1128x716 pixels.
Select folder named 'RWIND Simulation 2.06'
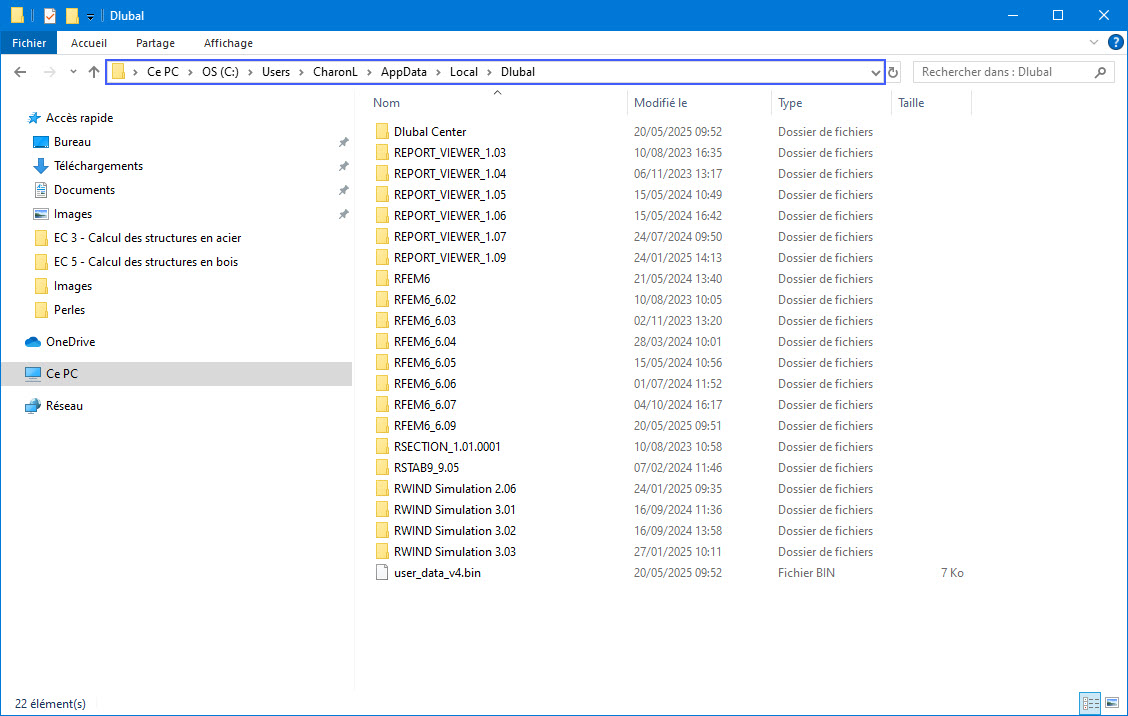click(x=455, y=489)
